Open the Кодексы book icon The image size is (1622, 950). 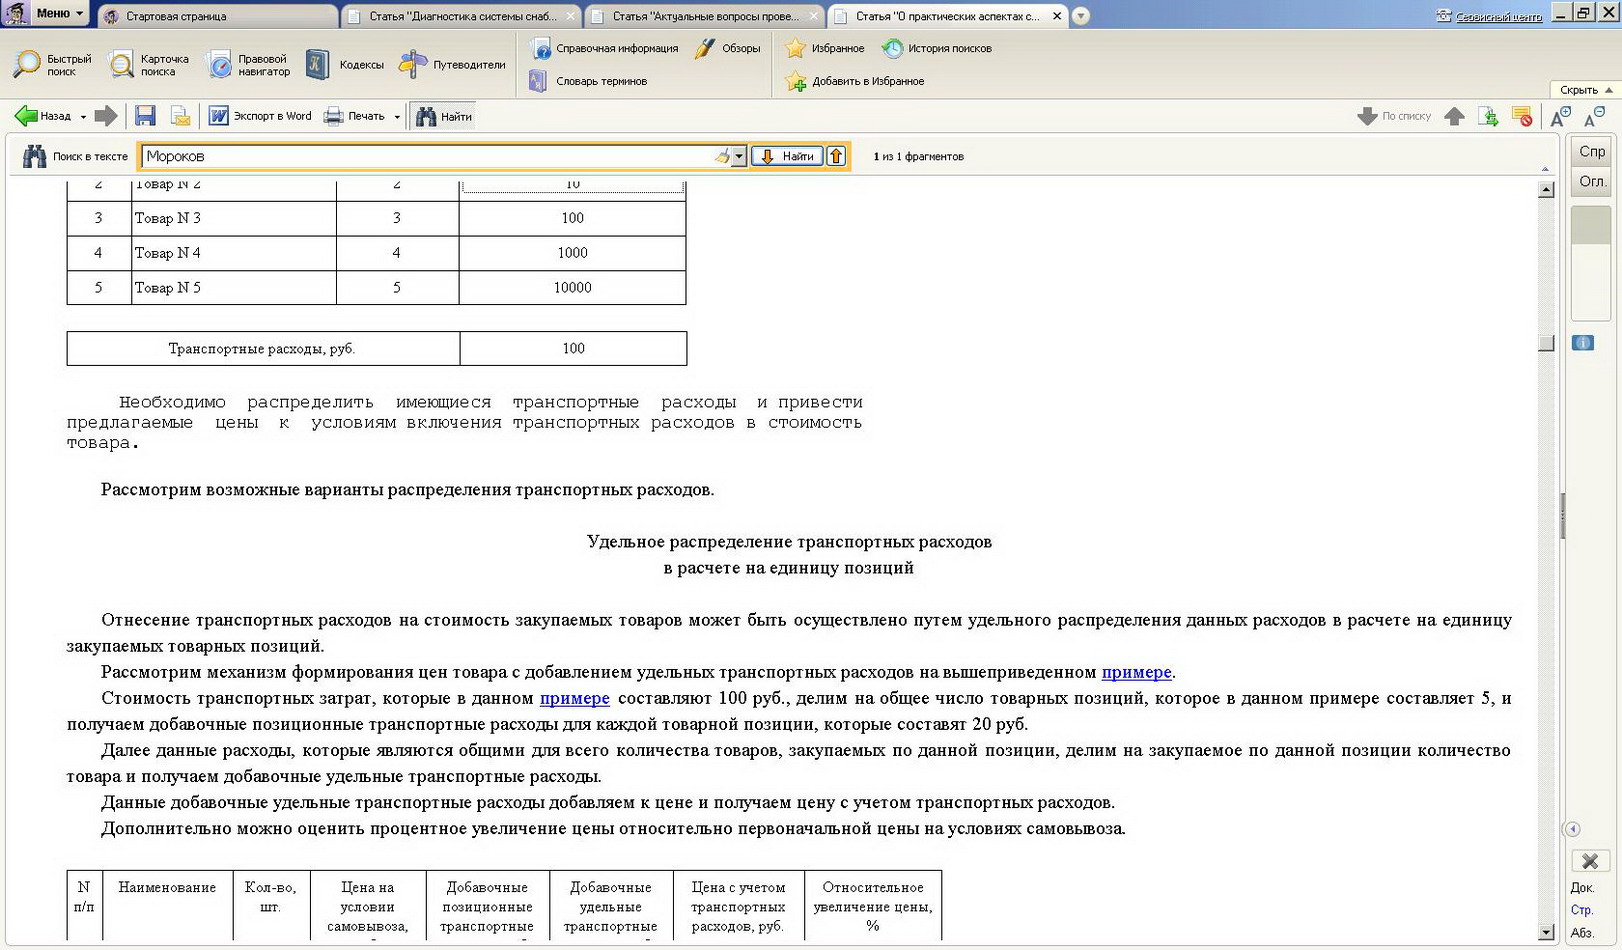(317, 64)
